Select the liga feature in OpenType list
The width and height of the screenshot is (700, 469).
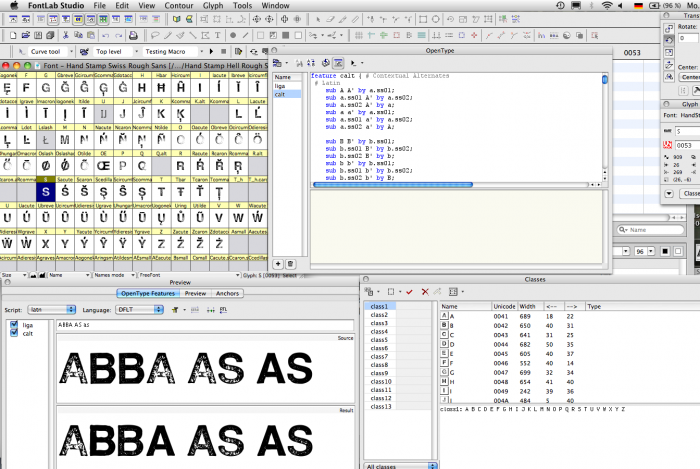[x=288, y=86]
